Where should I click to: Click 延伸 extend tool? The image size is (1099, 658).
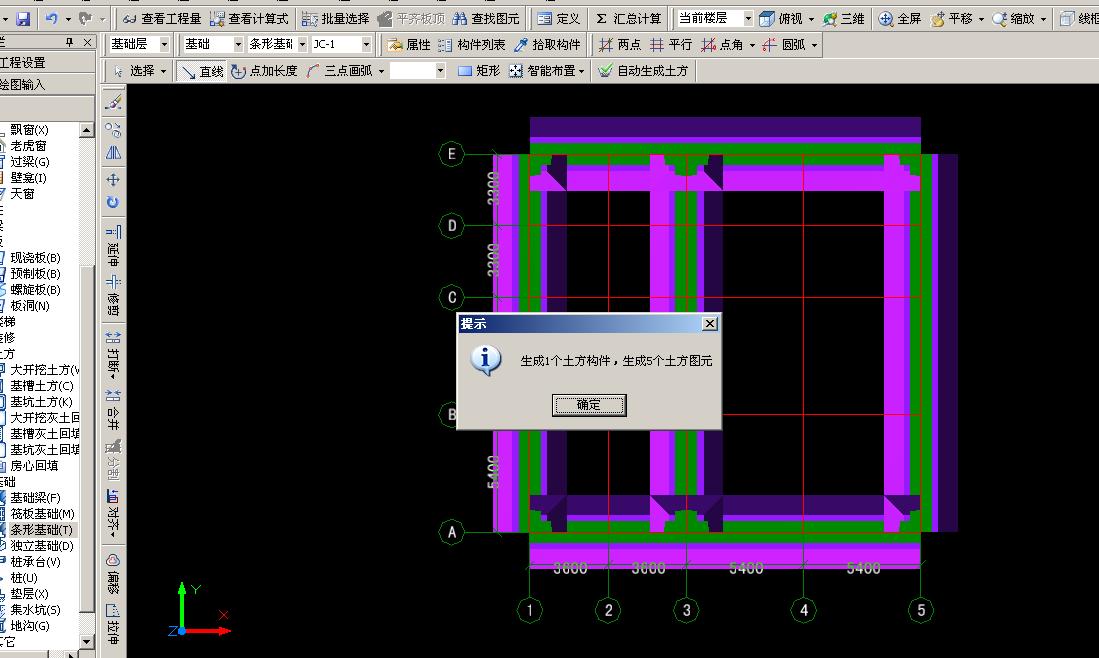pyautogui.click(x=113, y=245)
